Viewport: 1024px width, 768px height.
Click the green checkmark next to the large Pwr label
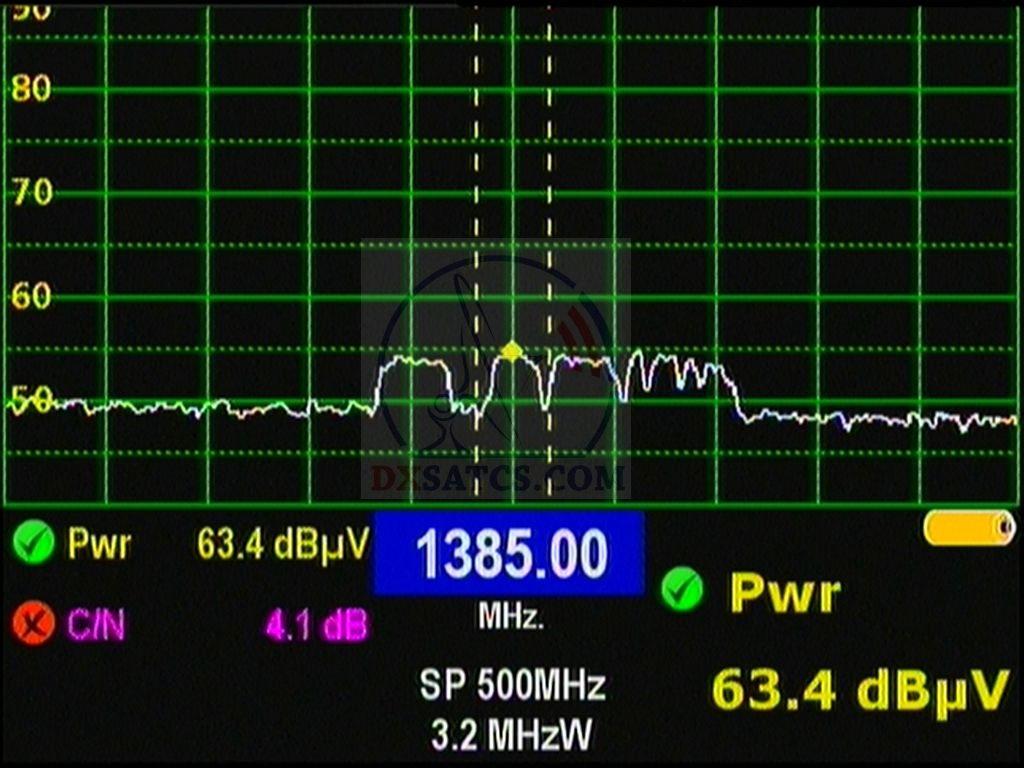pyautogui.click(x=682, y=590)
